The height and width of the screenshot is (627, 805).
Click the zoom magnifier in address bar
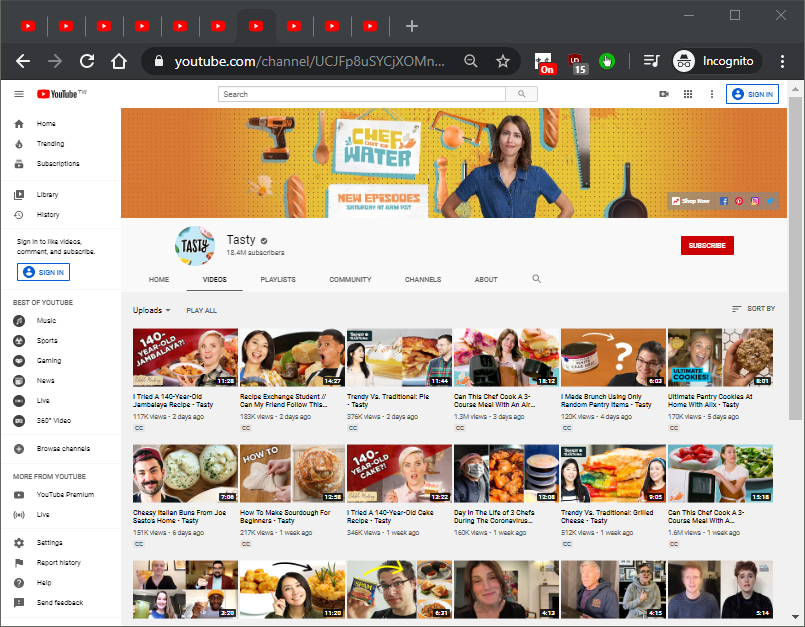(x=470, y=62)
